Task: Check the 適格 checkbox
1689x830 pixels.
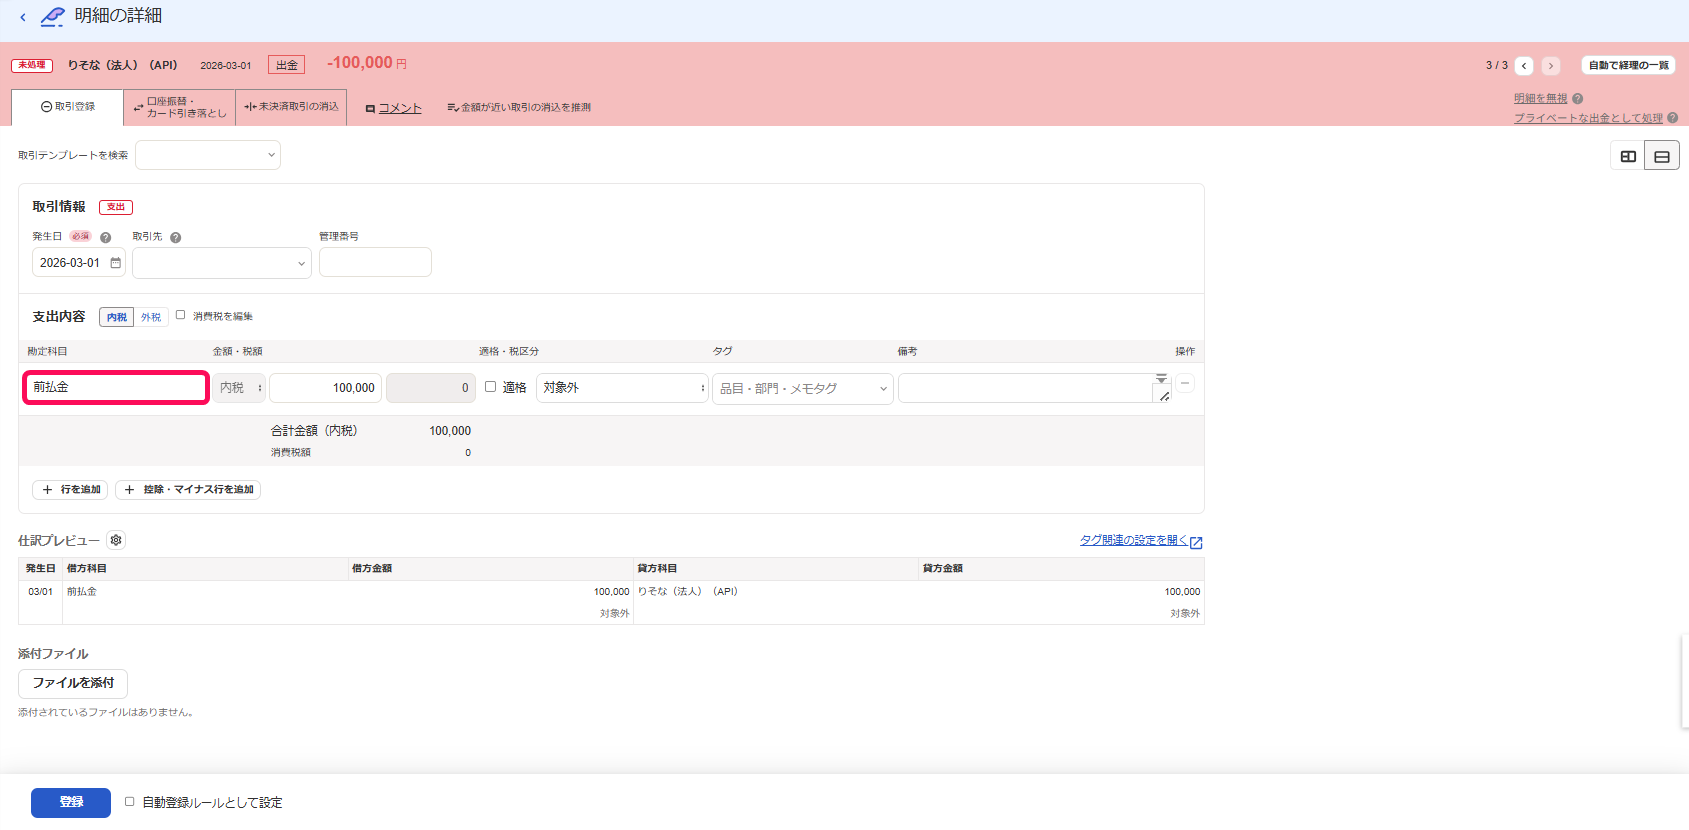Action: pos(490,387)
